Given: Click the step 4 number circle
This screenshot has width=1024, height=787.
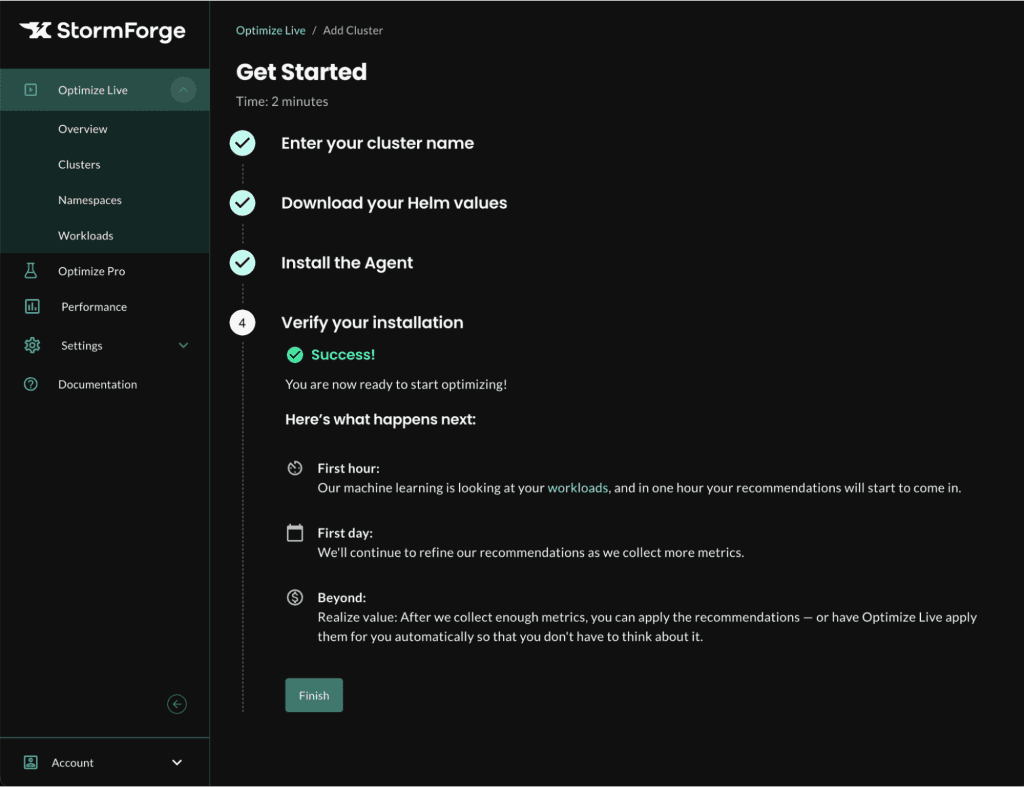Looking at the screenshot, I should (x=242, y=323).
